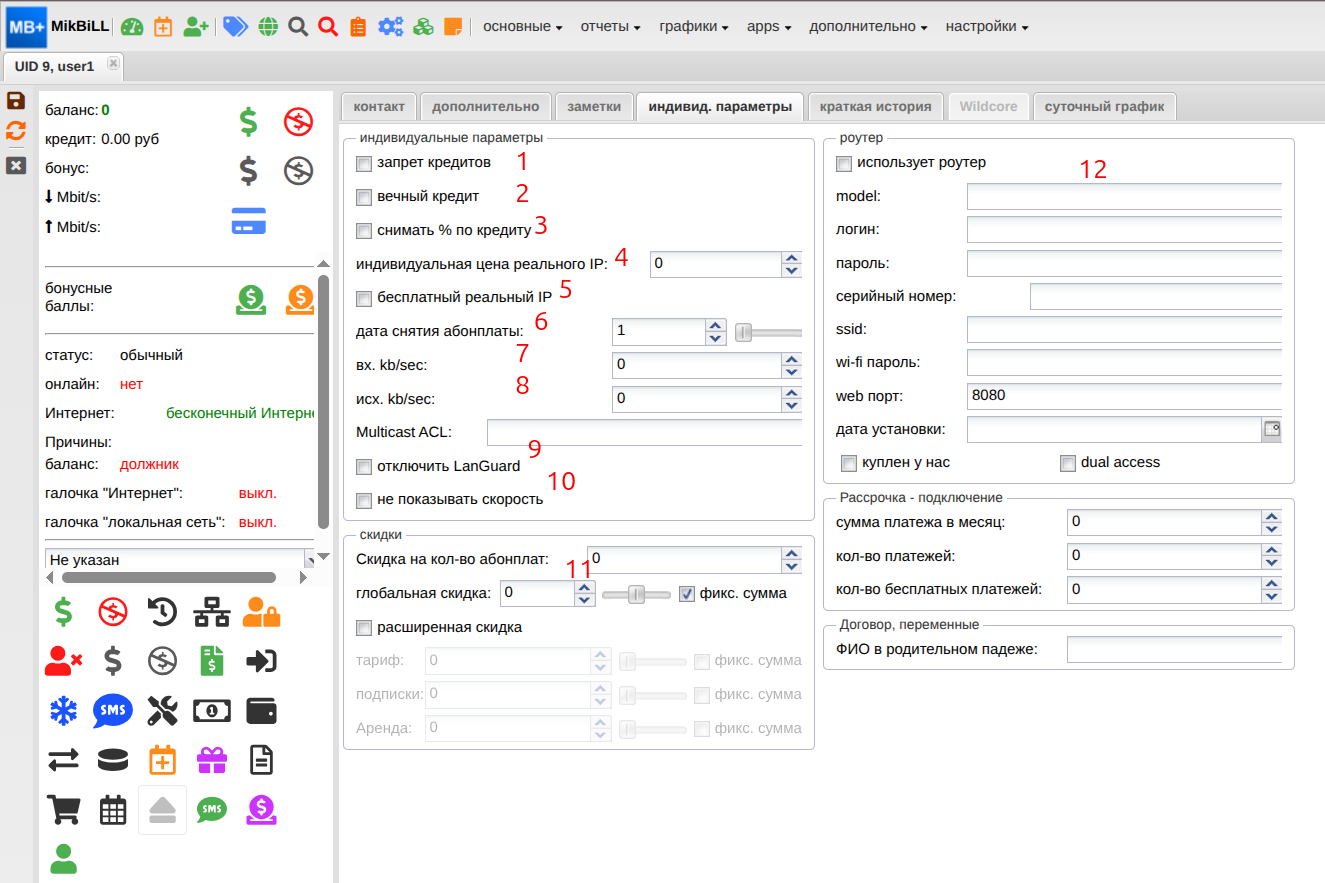Image resolution: width=1325 pixels, height=883 pixels.
Task: Open the 'краткая история' tab
Action: pyautogui.click(x=875, y=106)
